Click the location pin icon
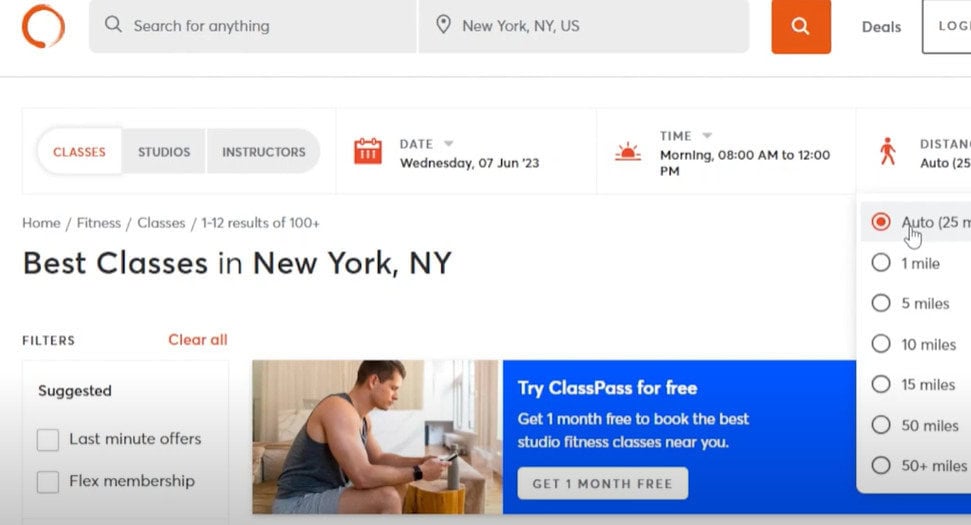971x525 pixels. coord(443,25)
